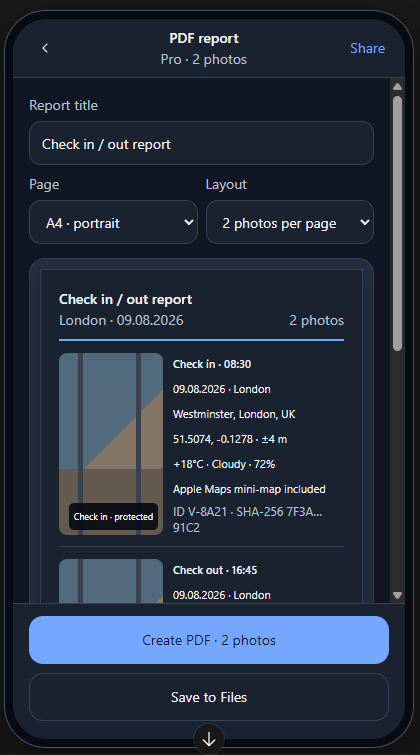Image resolution: width=420 pixels, height=755 pixels.
Task: Click 'Westminster, London, UK' address text
Action: pos(234,414)
